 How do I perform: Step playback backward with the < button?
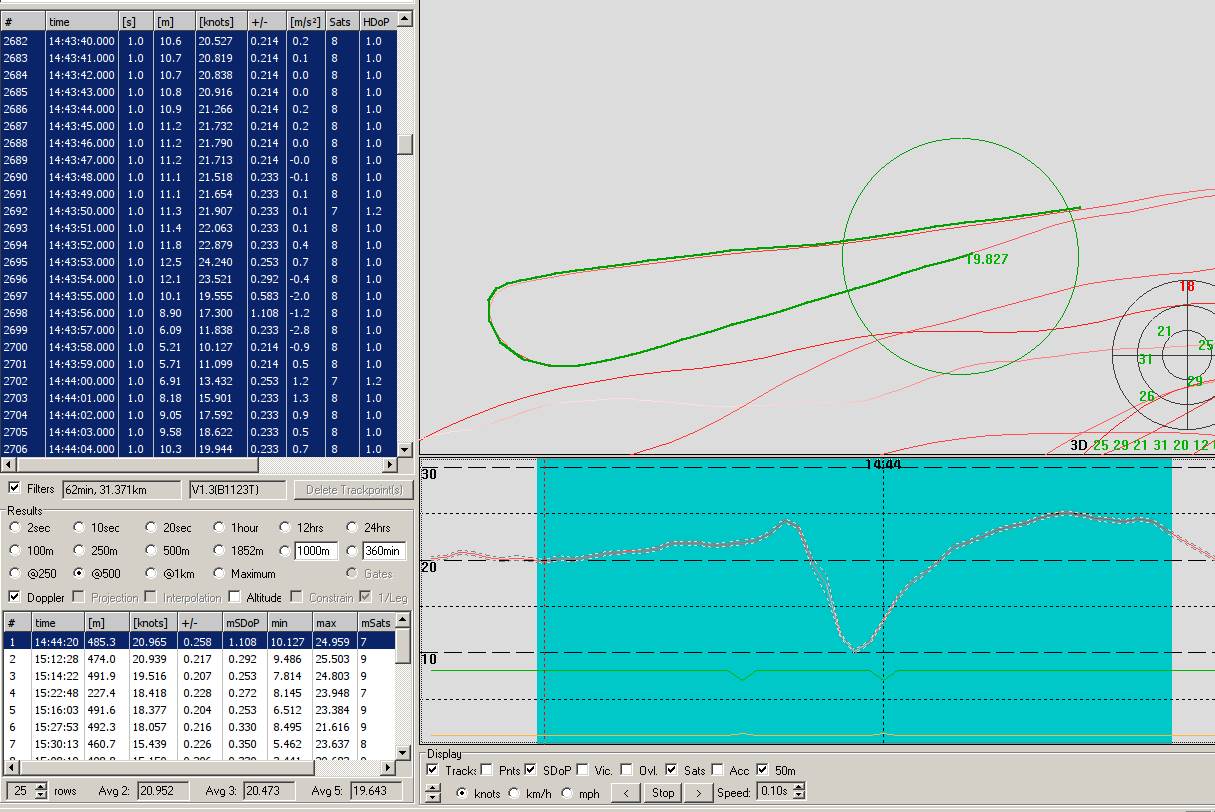(625, 793)
